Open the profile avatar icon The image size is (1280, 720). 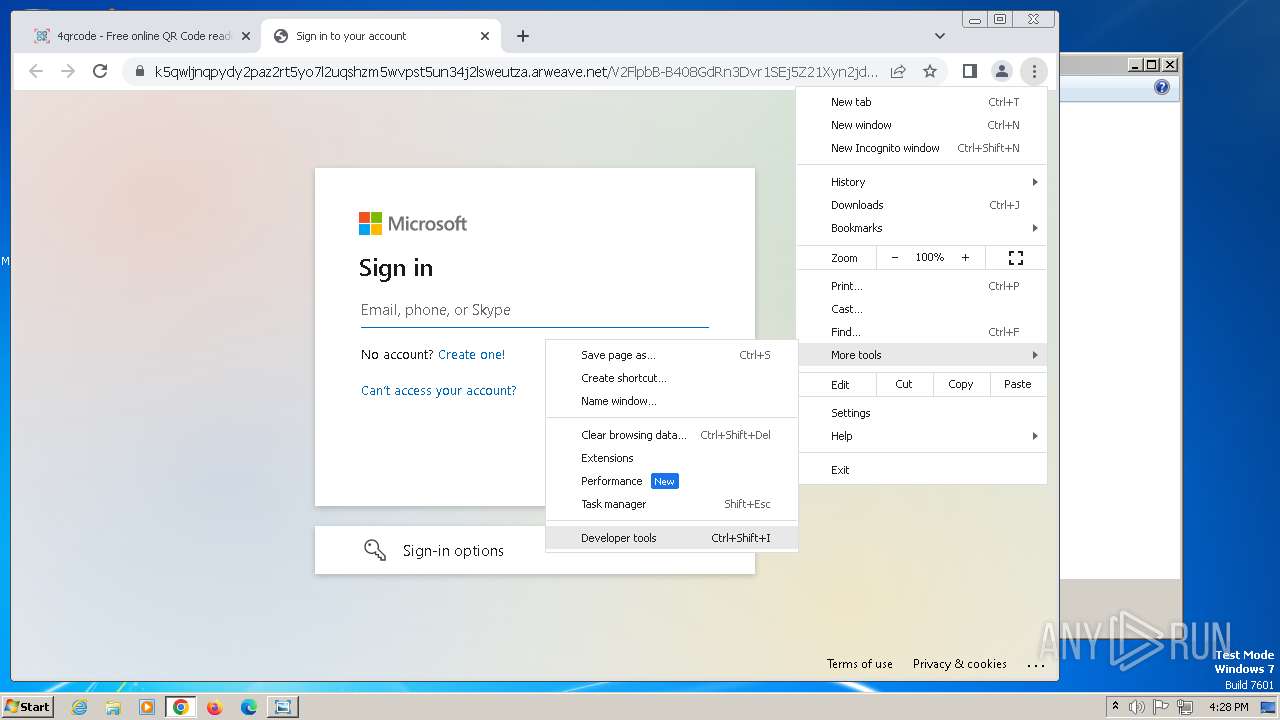tap(1001, 71)
